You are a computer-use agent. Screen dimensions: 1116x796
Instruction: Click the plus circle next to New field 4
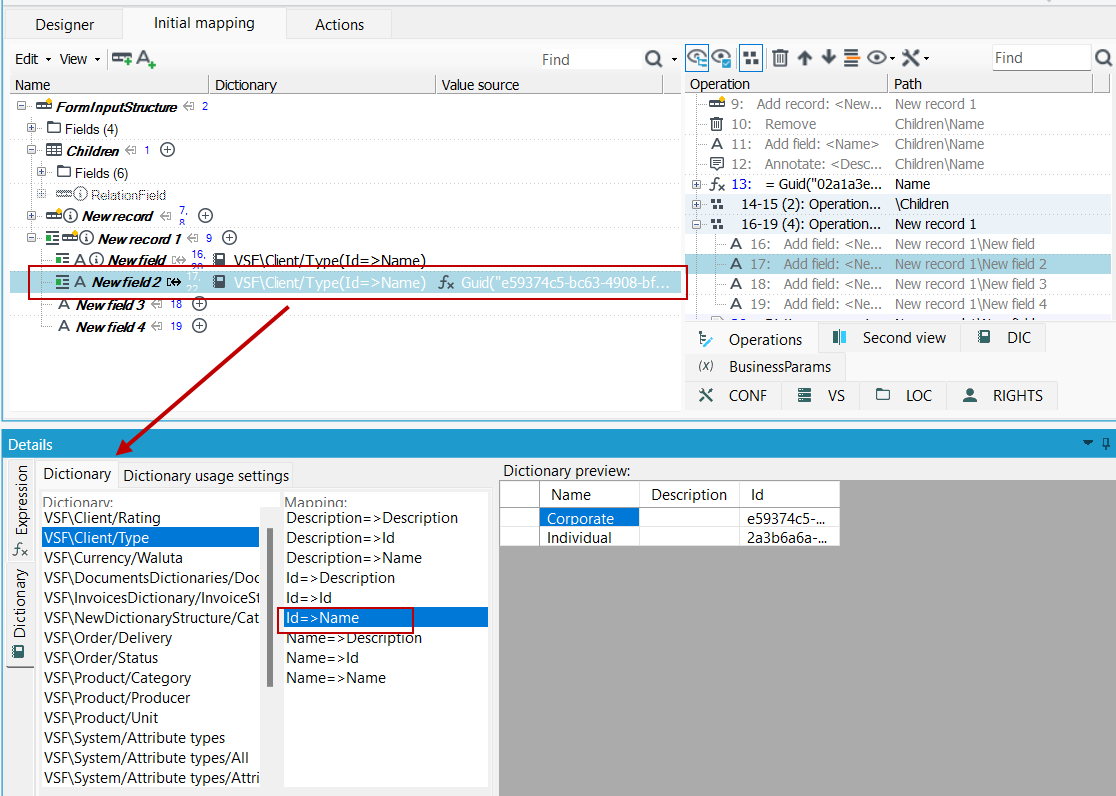tap(200, 326)
